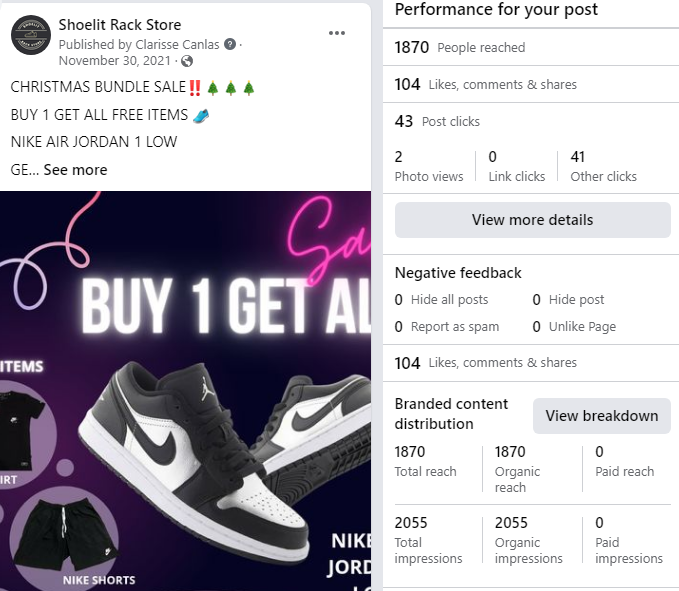Expand post text with See more
This screenshot has width=679, height=591.
75,170
